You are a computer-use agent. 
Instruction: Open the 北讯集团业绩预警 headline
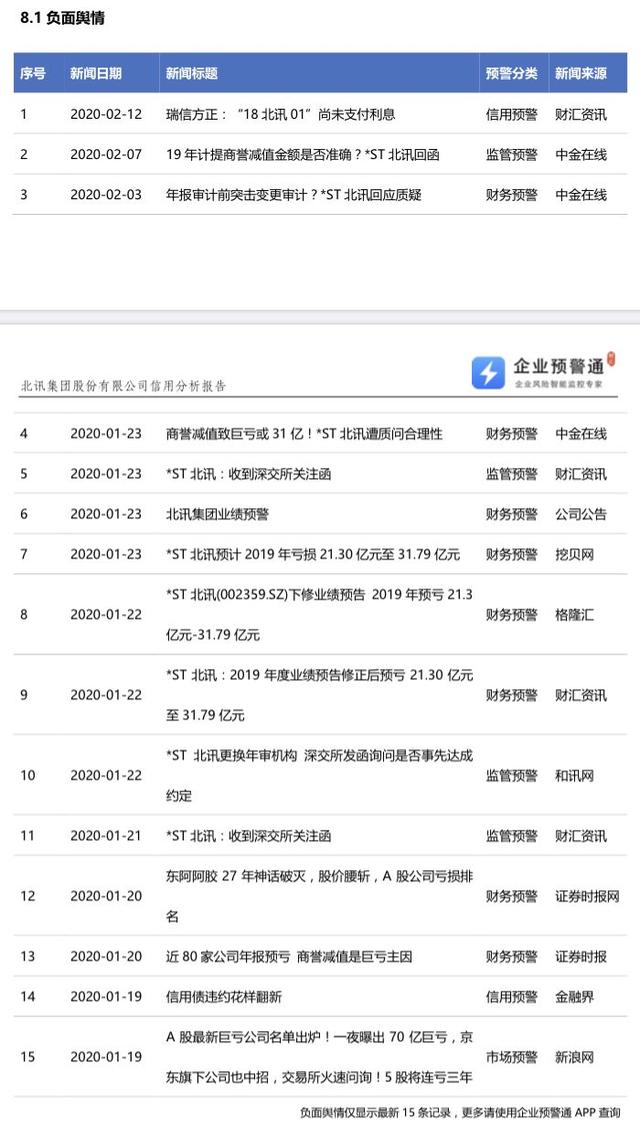(x=217, y=514)
